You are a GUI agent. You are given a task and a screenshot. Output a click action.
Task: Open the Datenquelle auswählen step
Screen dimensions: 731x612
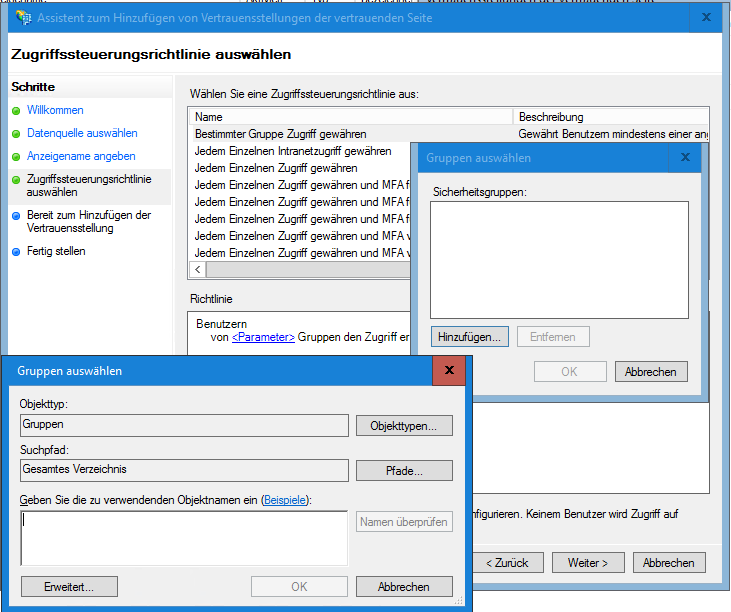coord(82,133)
